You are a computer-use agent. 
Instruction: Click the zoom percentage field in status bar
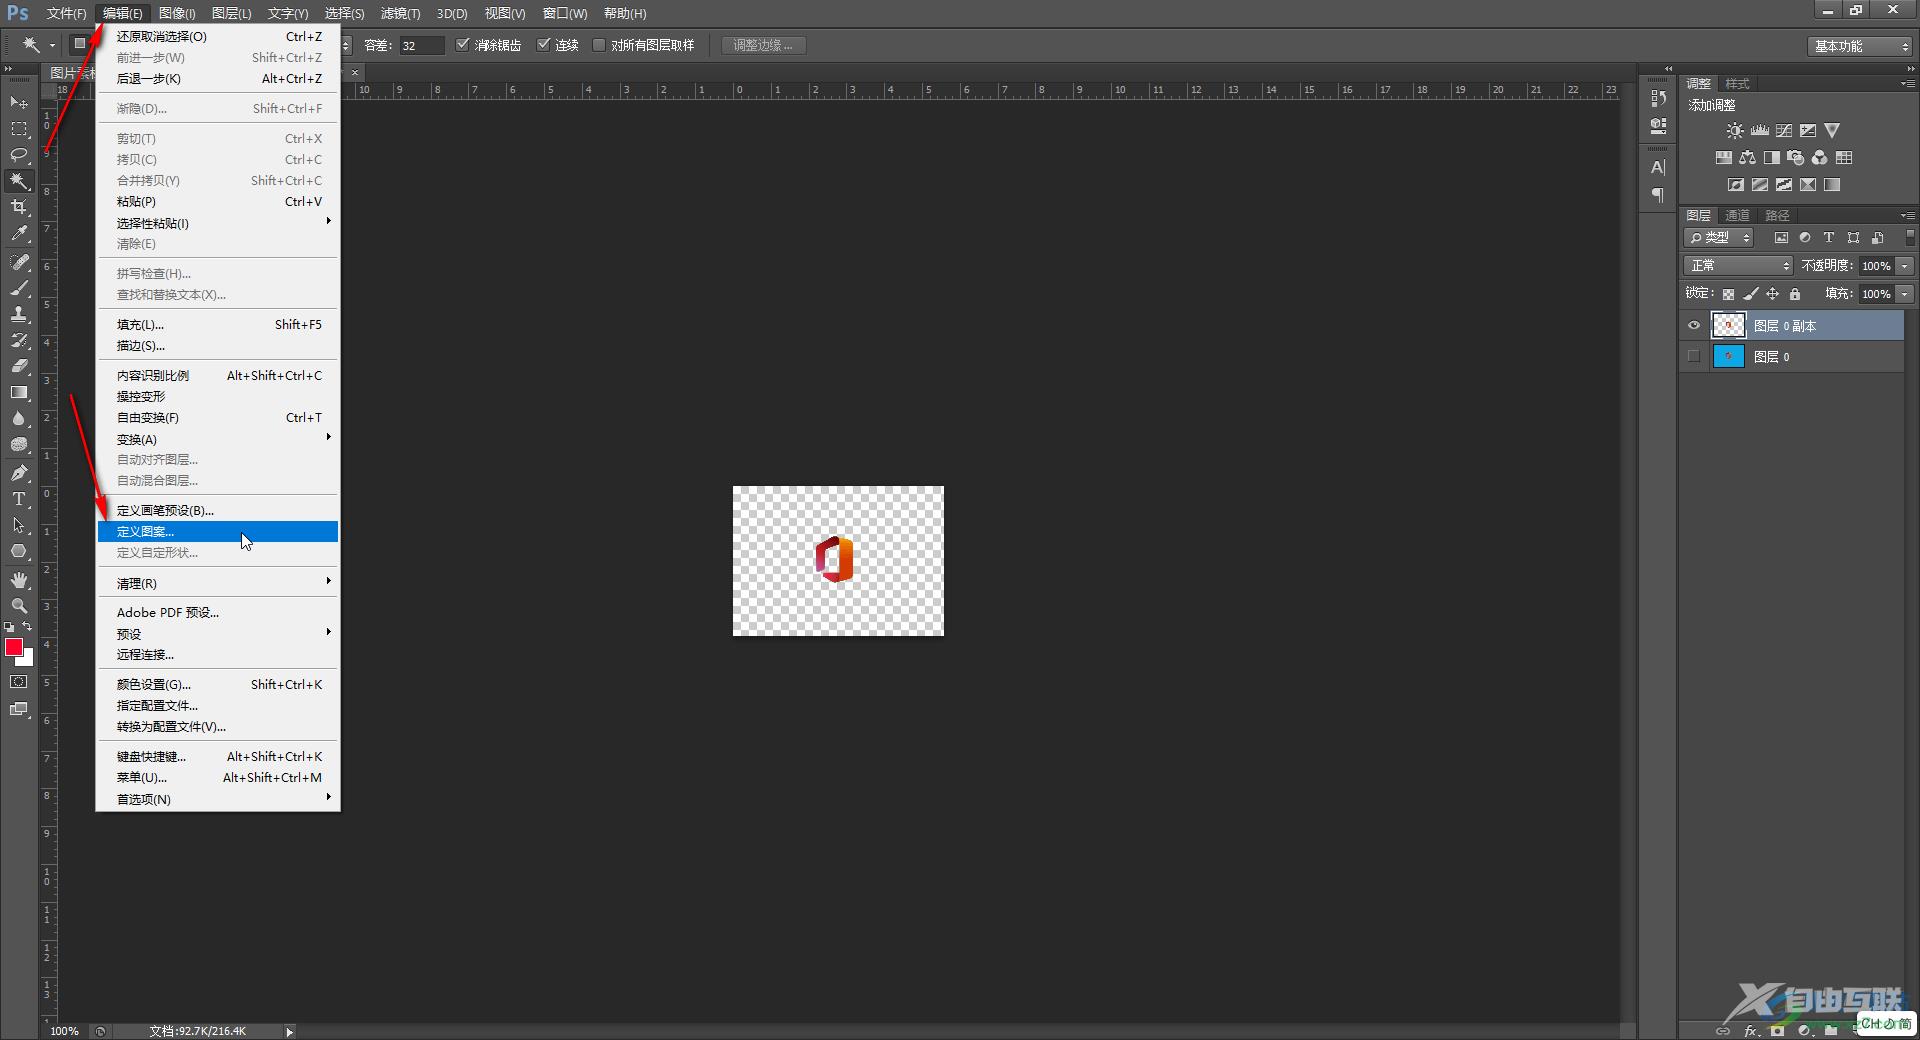pos(64,1031)
